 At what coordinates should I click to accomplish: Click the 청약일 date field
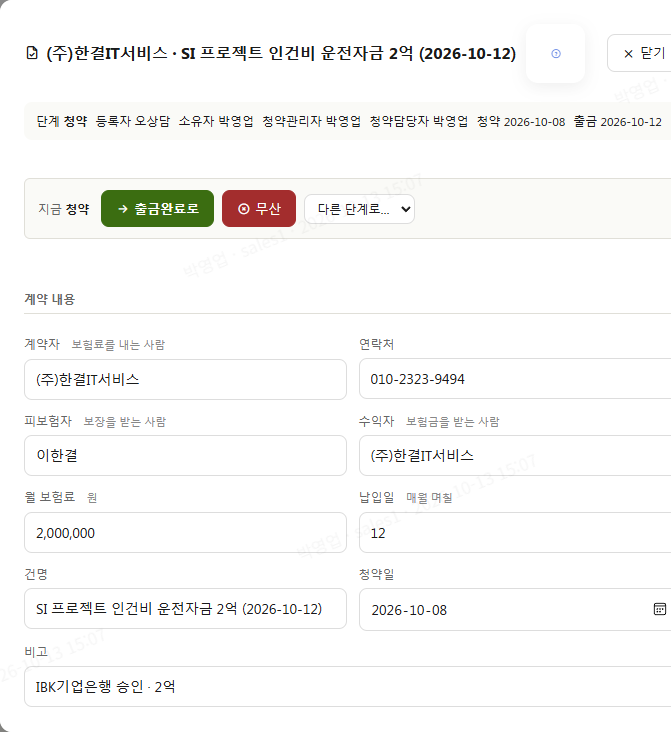(515, 610)
